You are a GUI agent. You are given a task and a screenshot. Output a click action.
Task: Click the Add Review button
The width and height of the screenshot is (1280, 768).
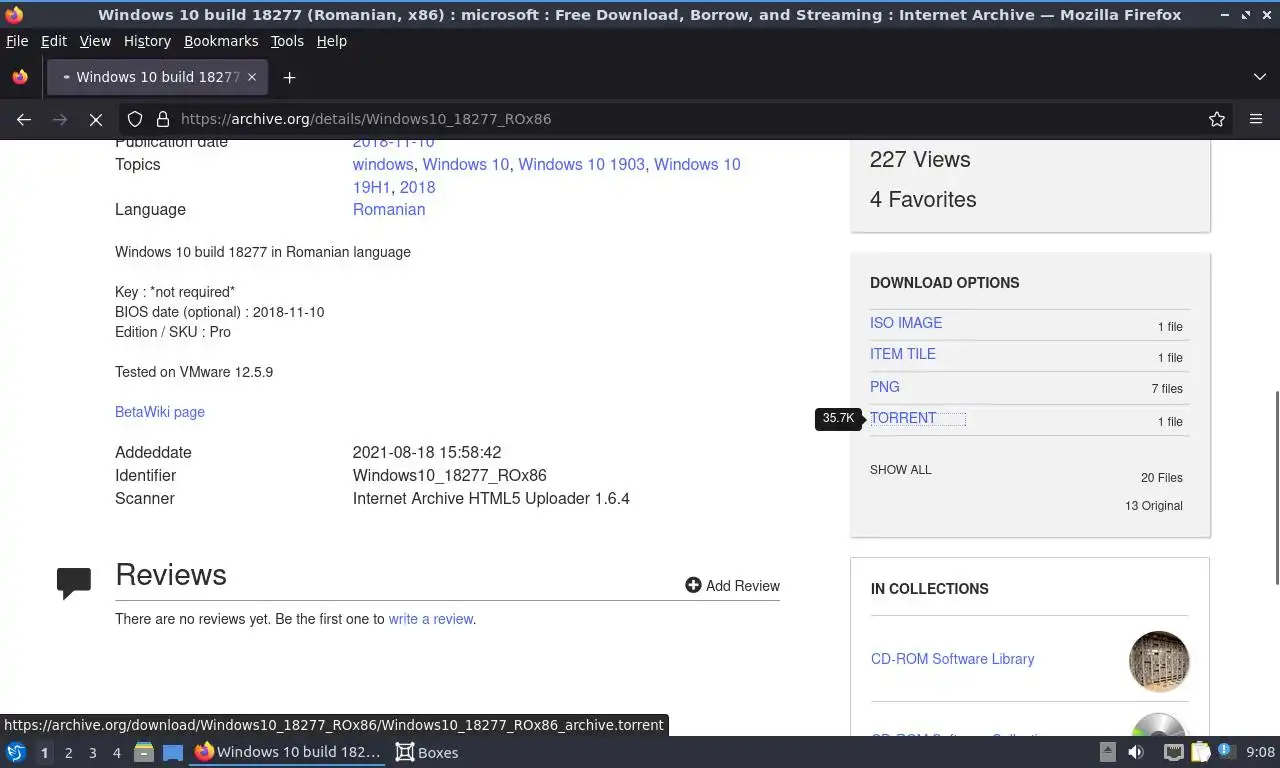732,586
